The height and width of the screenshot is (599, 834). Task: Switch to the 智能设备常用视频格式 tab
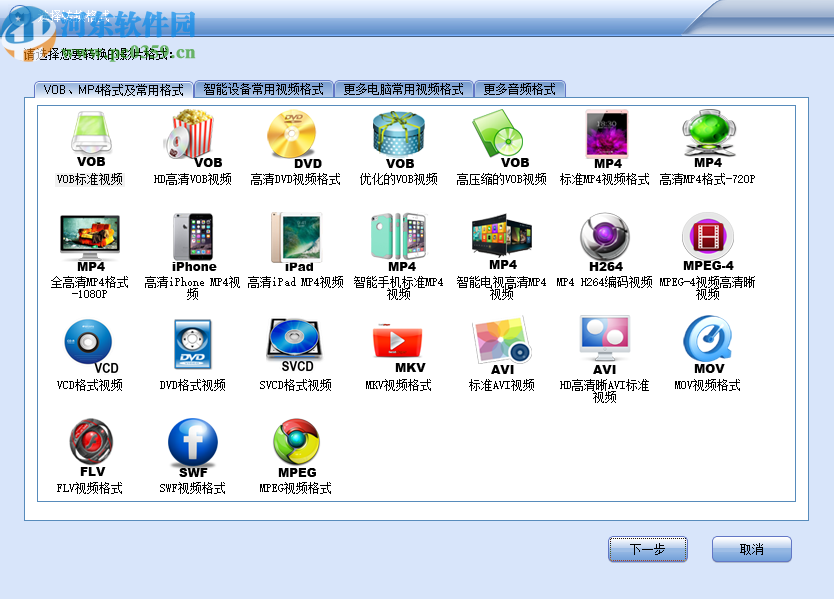(262, 87)
